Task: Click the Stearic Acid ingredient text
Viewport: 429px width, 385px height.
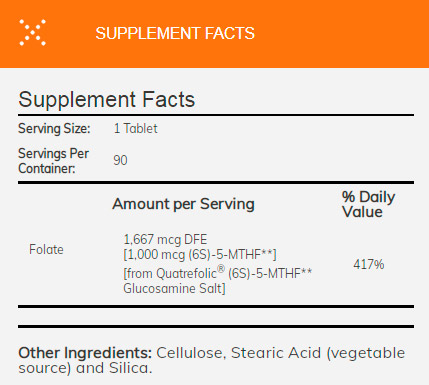Action: tap(276, 353)
